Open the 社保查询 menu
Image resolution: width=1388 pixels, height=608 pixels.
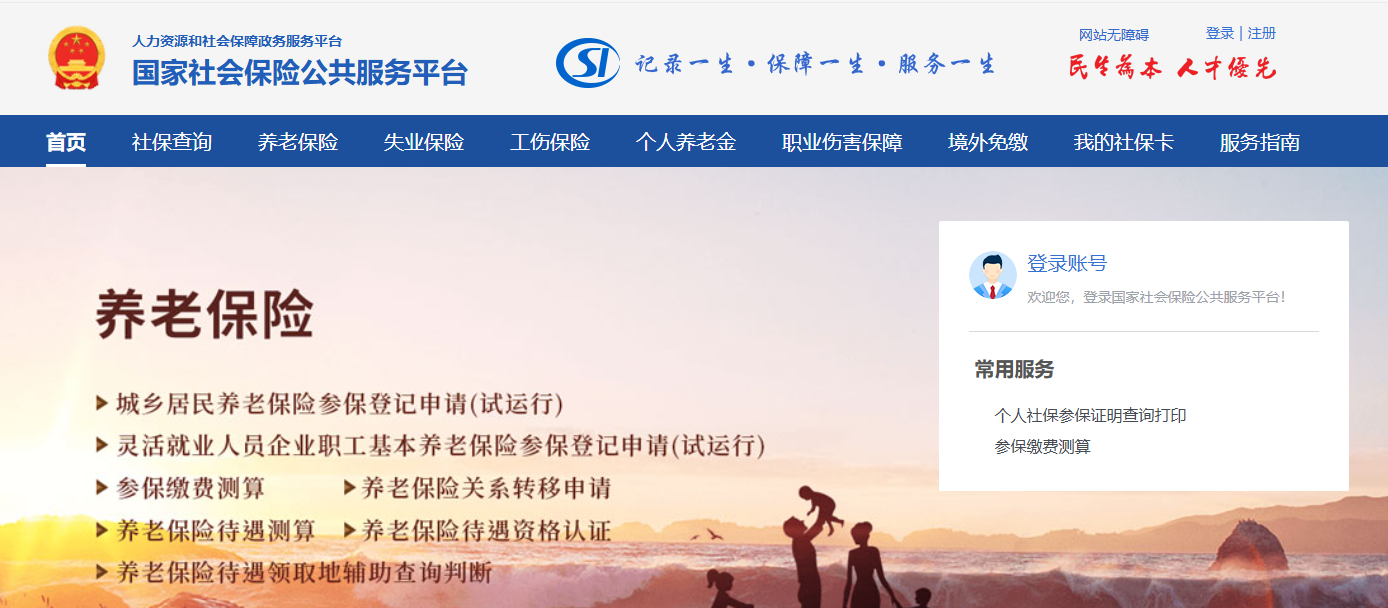(x=172, y=142)
